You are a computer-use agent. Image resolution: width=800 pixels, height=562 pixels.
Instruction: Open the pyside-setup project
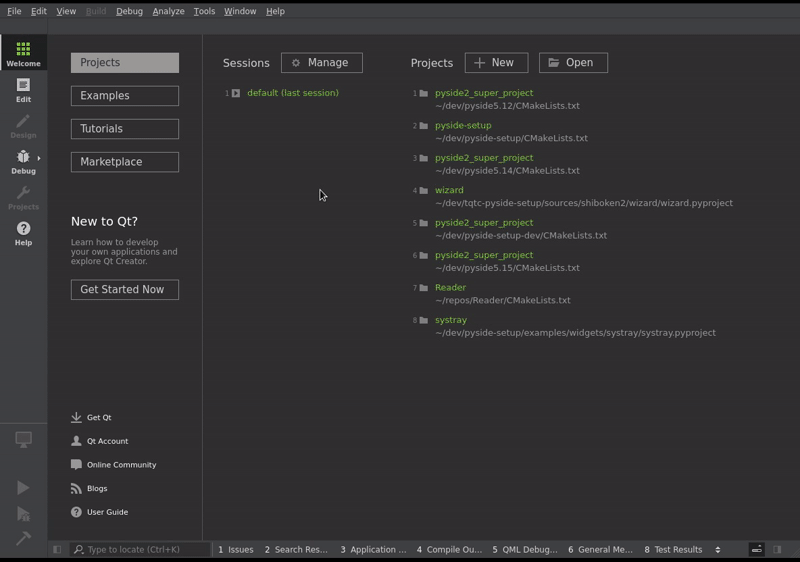pos(463,125)
